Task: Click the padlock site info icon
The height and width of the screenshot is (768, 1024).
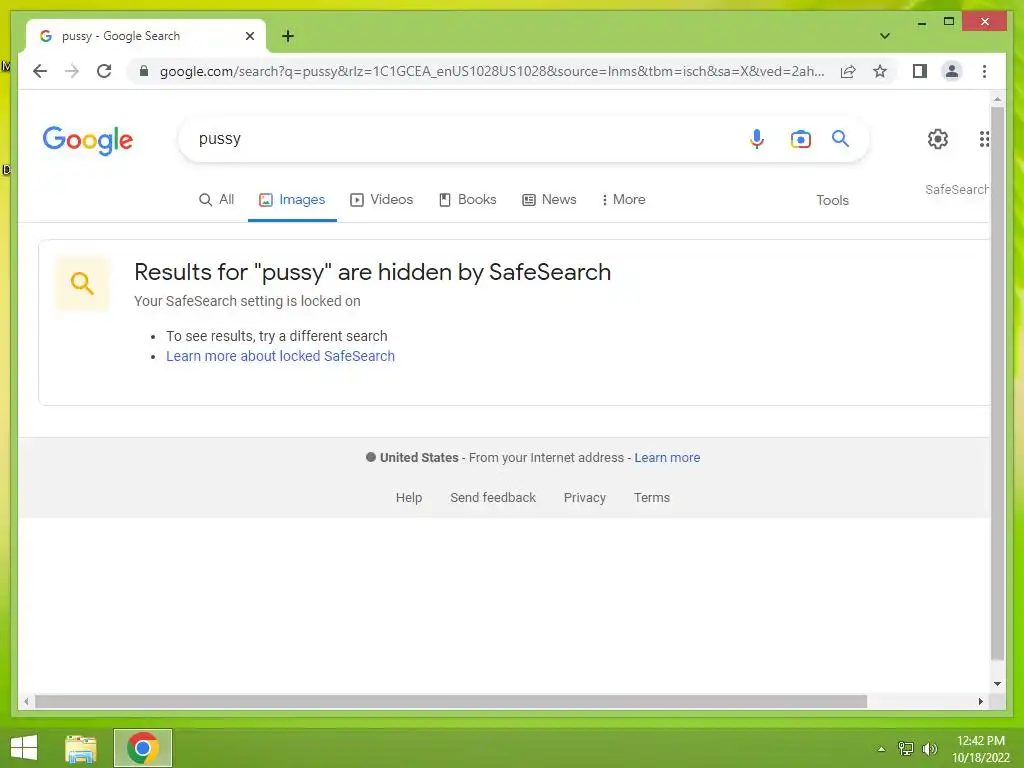Action: pyautogui.click(x=144, y=71)
